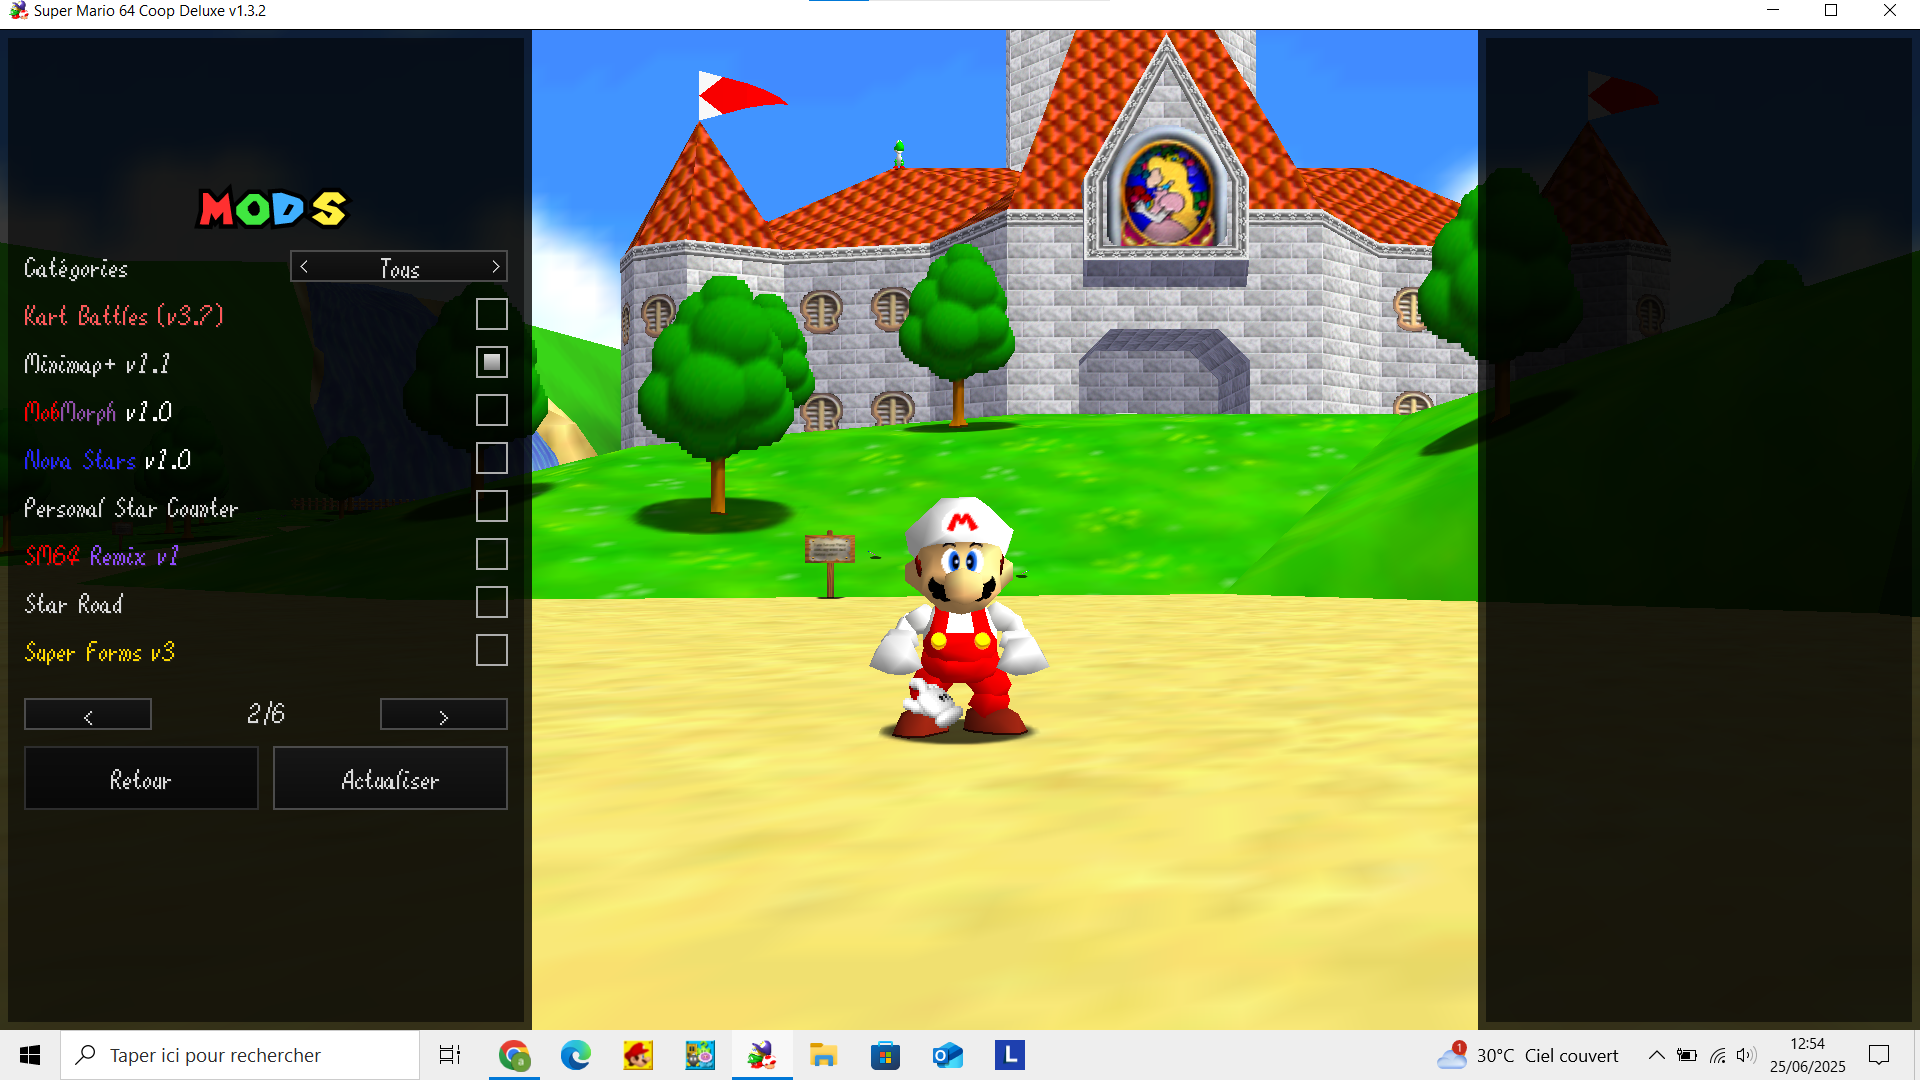The width and height of the screenshot is (1920, 1080).
Task: Open the weather widget showing 30°C
Action: 1528,1055
